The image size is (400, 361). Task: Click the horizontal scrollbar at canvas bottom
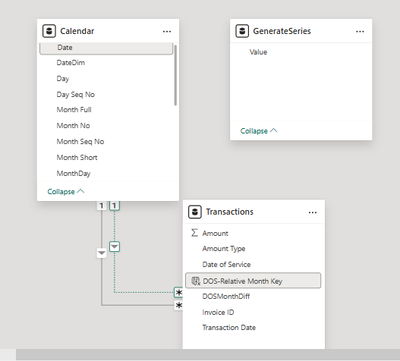click(208, 355)
